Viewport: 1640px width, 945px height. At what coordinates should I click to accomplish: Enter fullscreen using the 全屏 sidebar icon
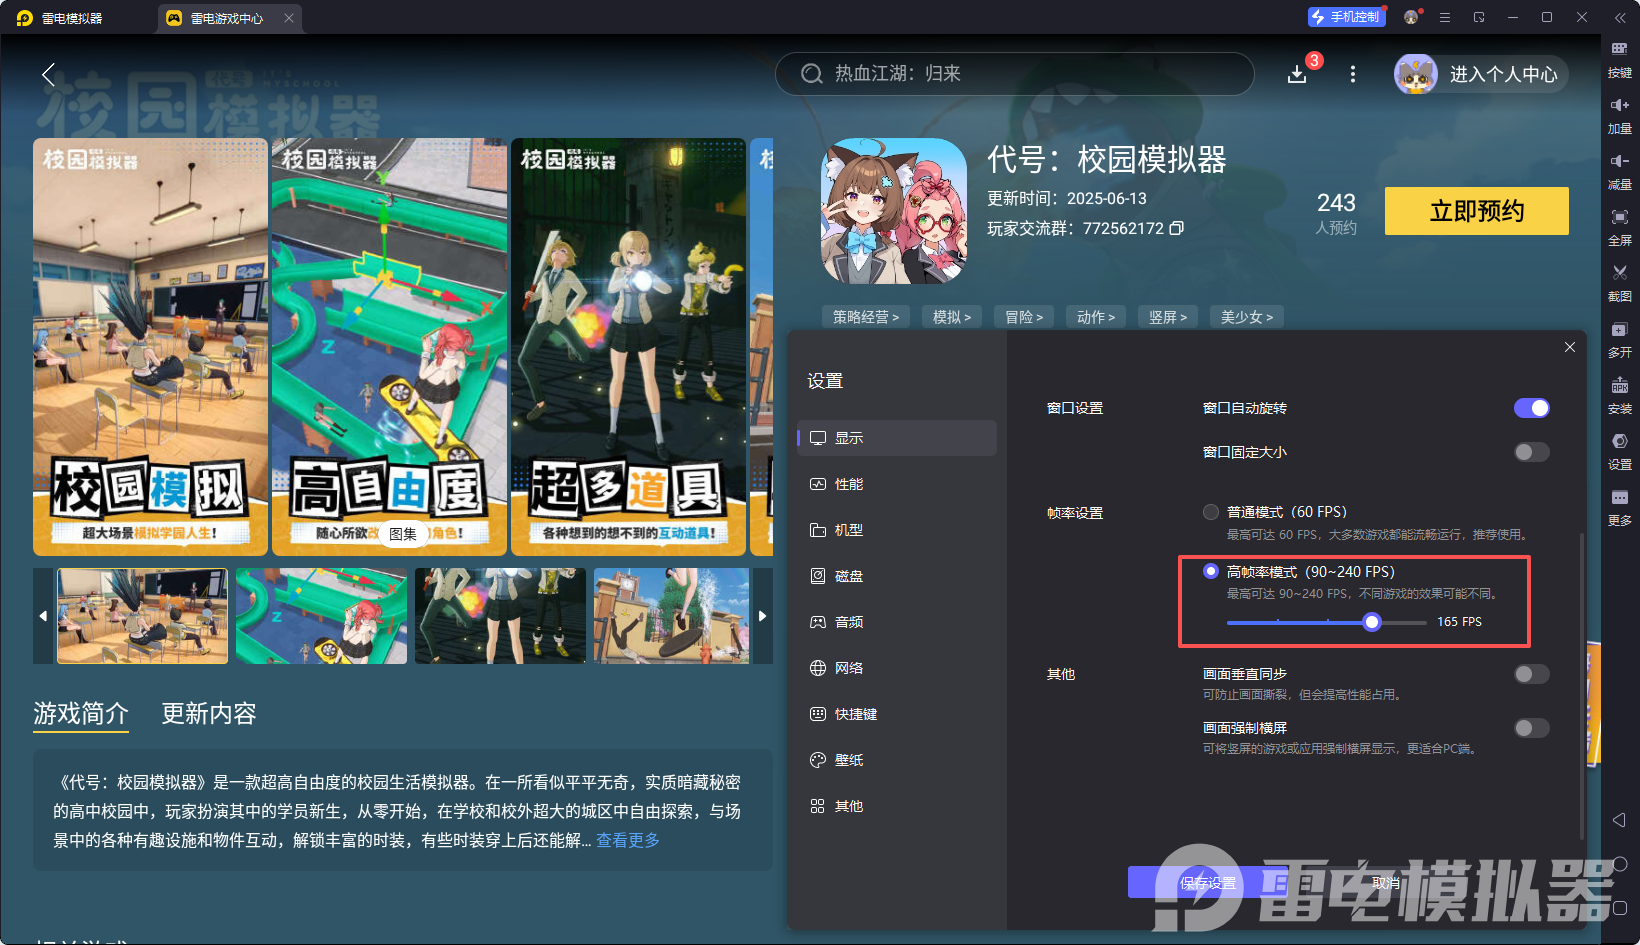click(x=1620, y=227)
